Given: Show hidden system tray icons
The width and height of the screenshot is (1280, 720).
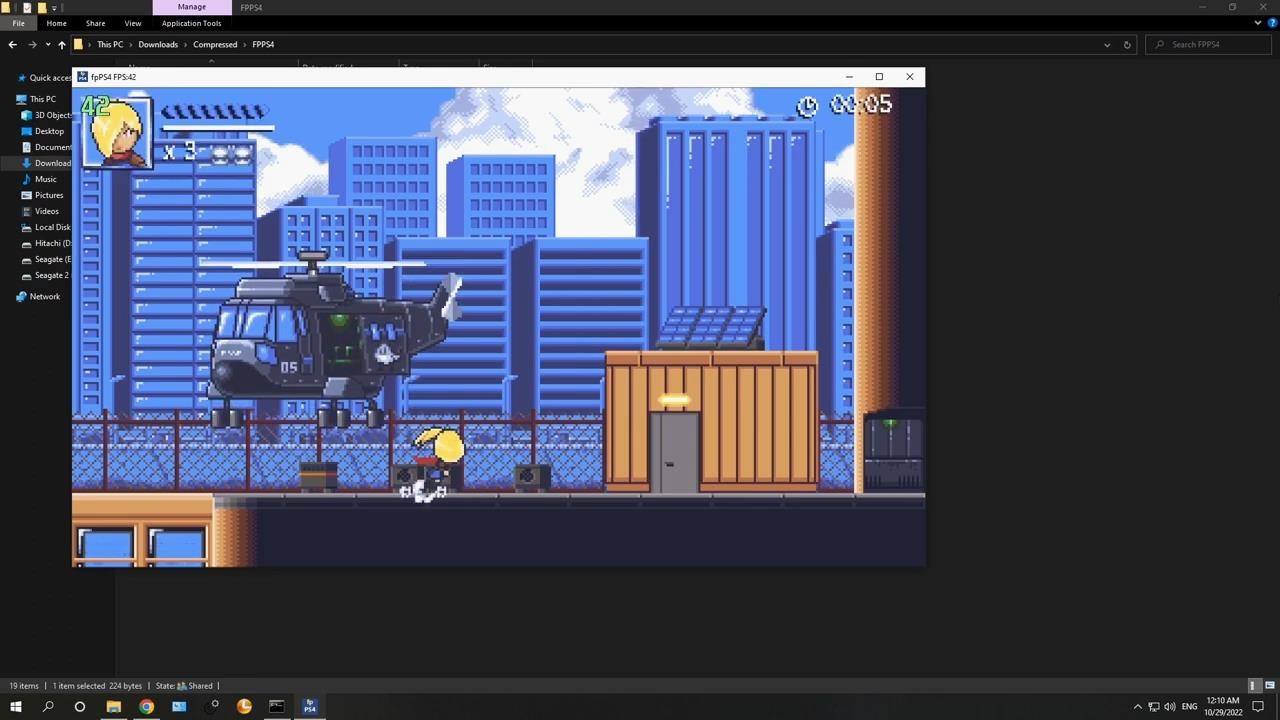Looking at the screenshot, I should click(x=1137, y=707).
